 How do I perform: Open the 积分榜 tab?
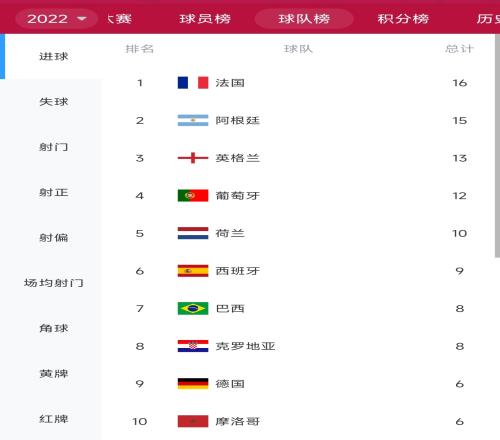coord(403,19)
